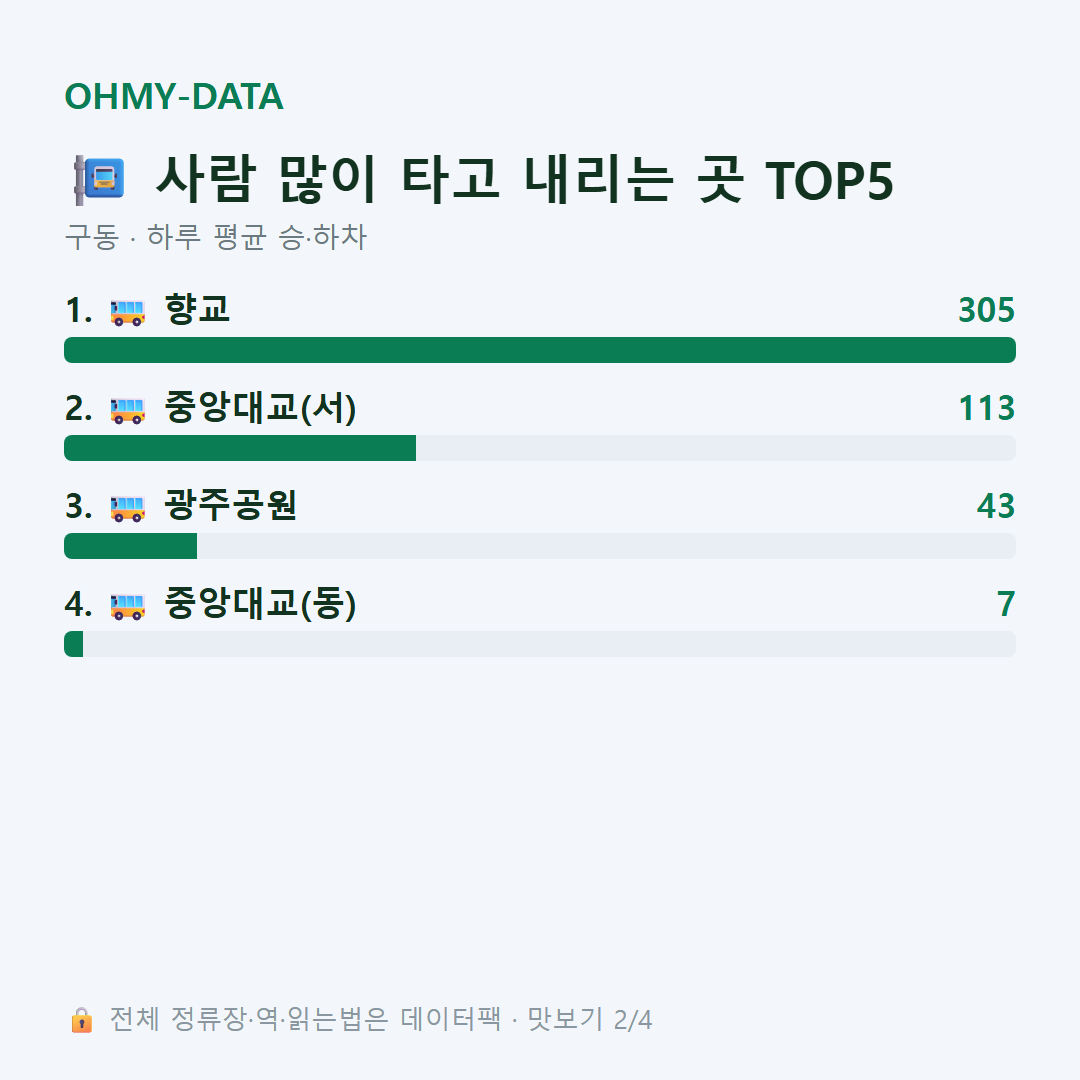Image resolution: width=1080 pixels, height=1080 pixels.
Task: Click the bus icon beside 광주공원
Action: click(128, 508)
